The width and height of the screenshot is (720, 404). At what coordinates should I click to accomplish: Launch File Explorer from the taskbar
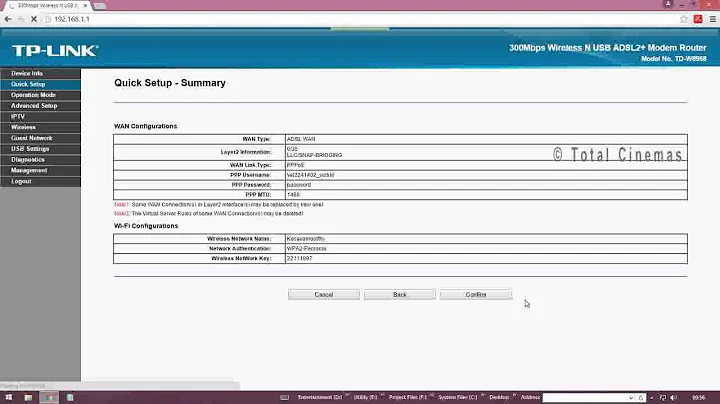pos(28,398)
